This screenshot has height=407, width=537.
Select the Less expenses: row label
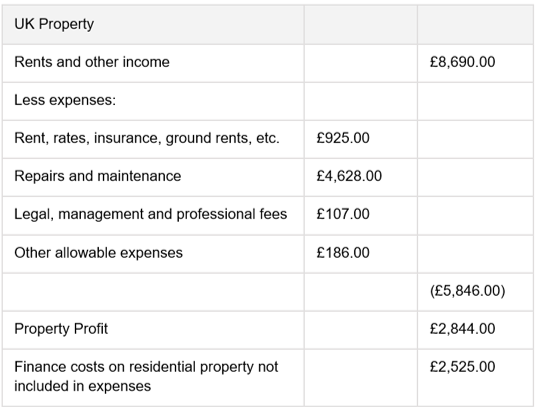click(65, 100)
